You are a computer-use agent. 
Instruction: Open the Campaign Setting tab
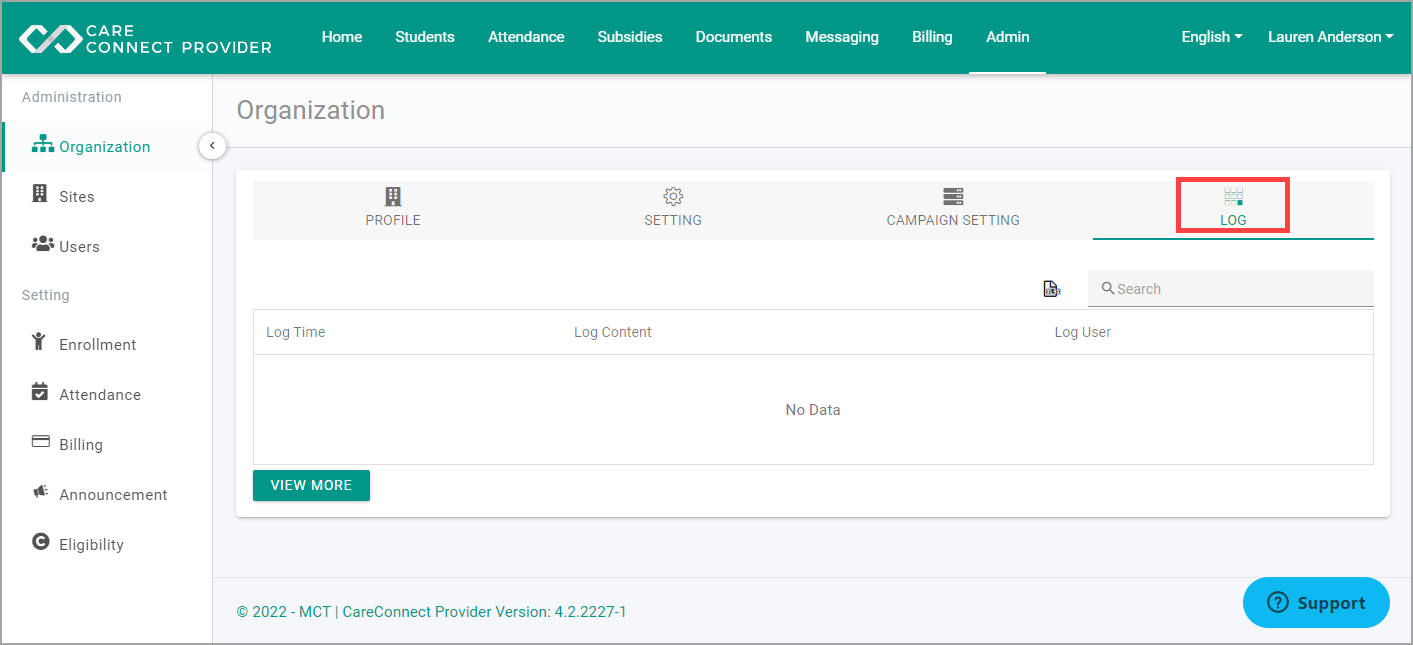pyautogui.click(x=952, y=208)
